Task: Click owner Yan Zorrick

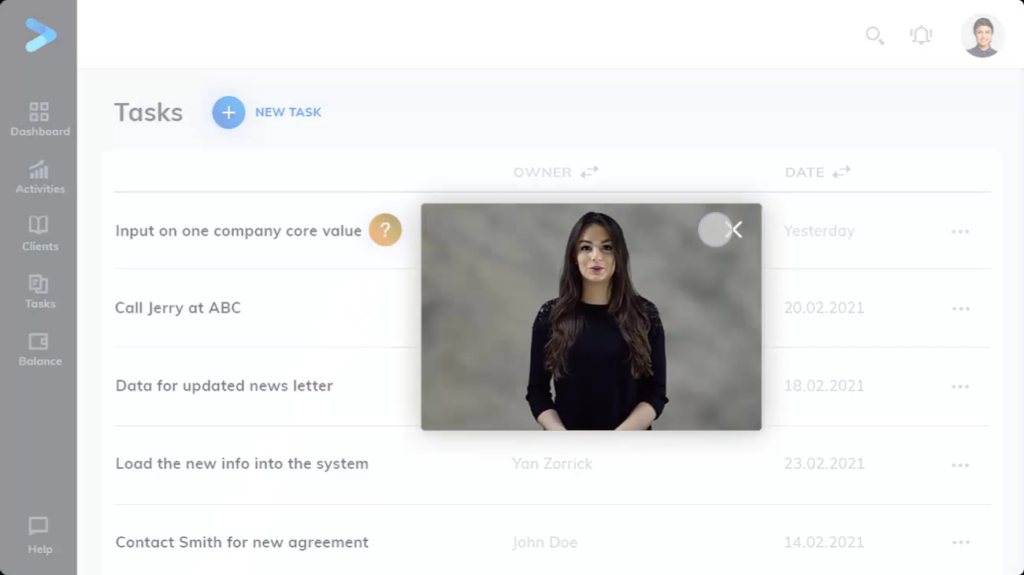Action: tap(552, 464)
